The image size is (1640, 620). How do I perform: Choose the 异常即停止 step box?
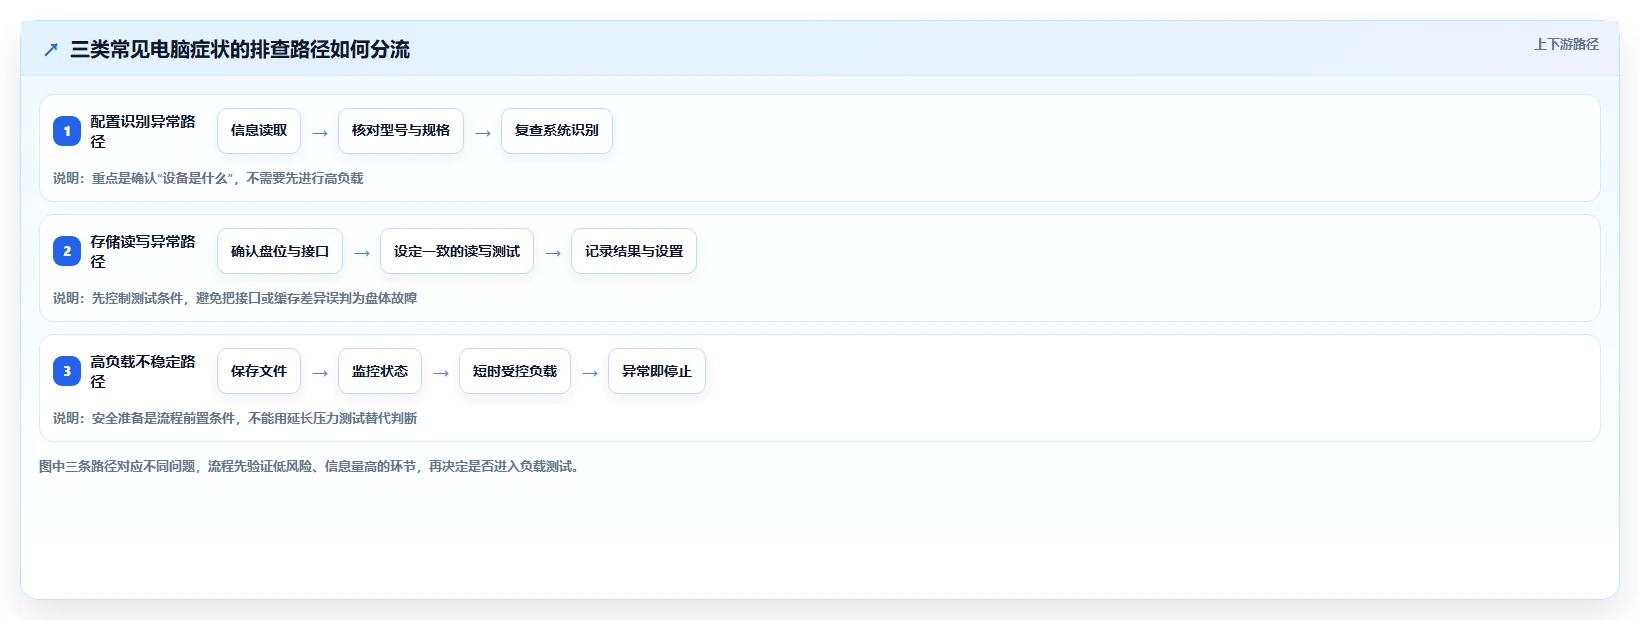pos(657,371)
